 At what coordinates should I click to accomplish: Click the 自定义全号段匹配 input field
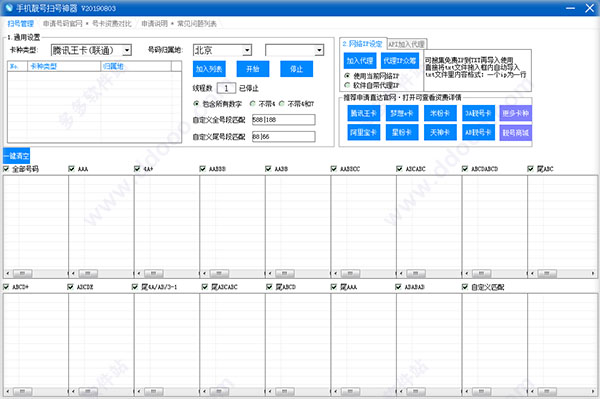[x=284, y=120]
